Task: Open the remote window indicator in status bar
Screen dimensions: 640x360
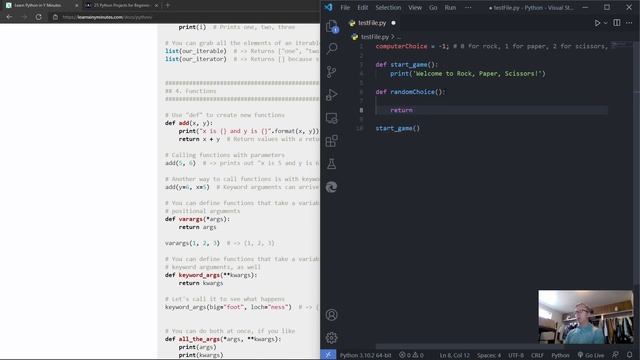Action: point(328,355)
